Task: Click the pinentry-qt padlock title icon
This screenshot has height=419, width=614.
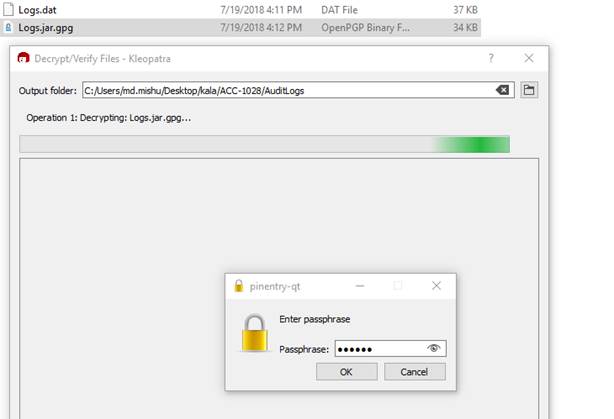Action: coord(238,286)
